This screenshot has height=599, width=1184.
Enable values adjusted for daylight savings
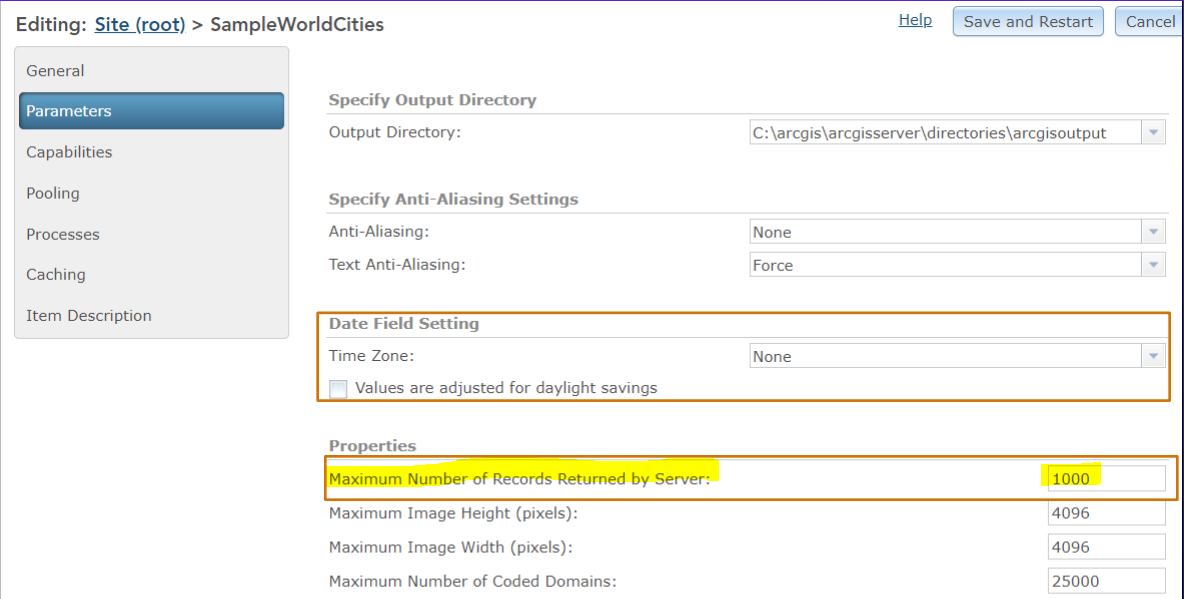(x=338, y=389)
